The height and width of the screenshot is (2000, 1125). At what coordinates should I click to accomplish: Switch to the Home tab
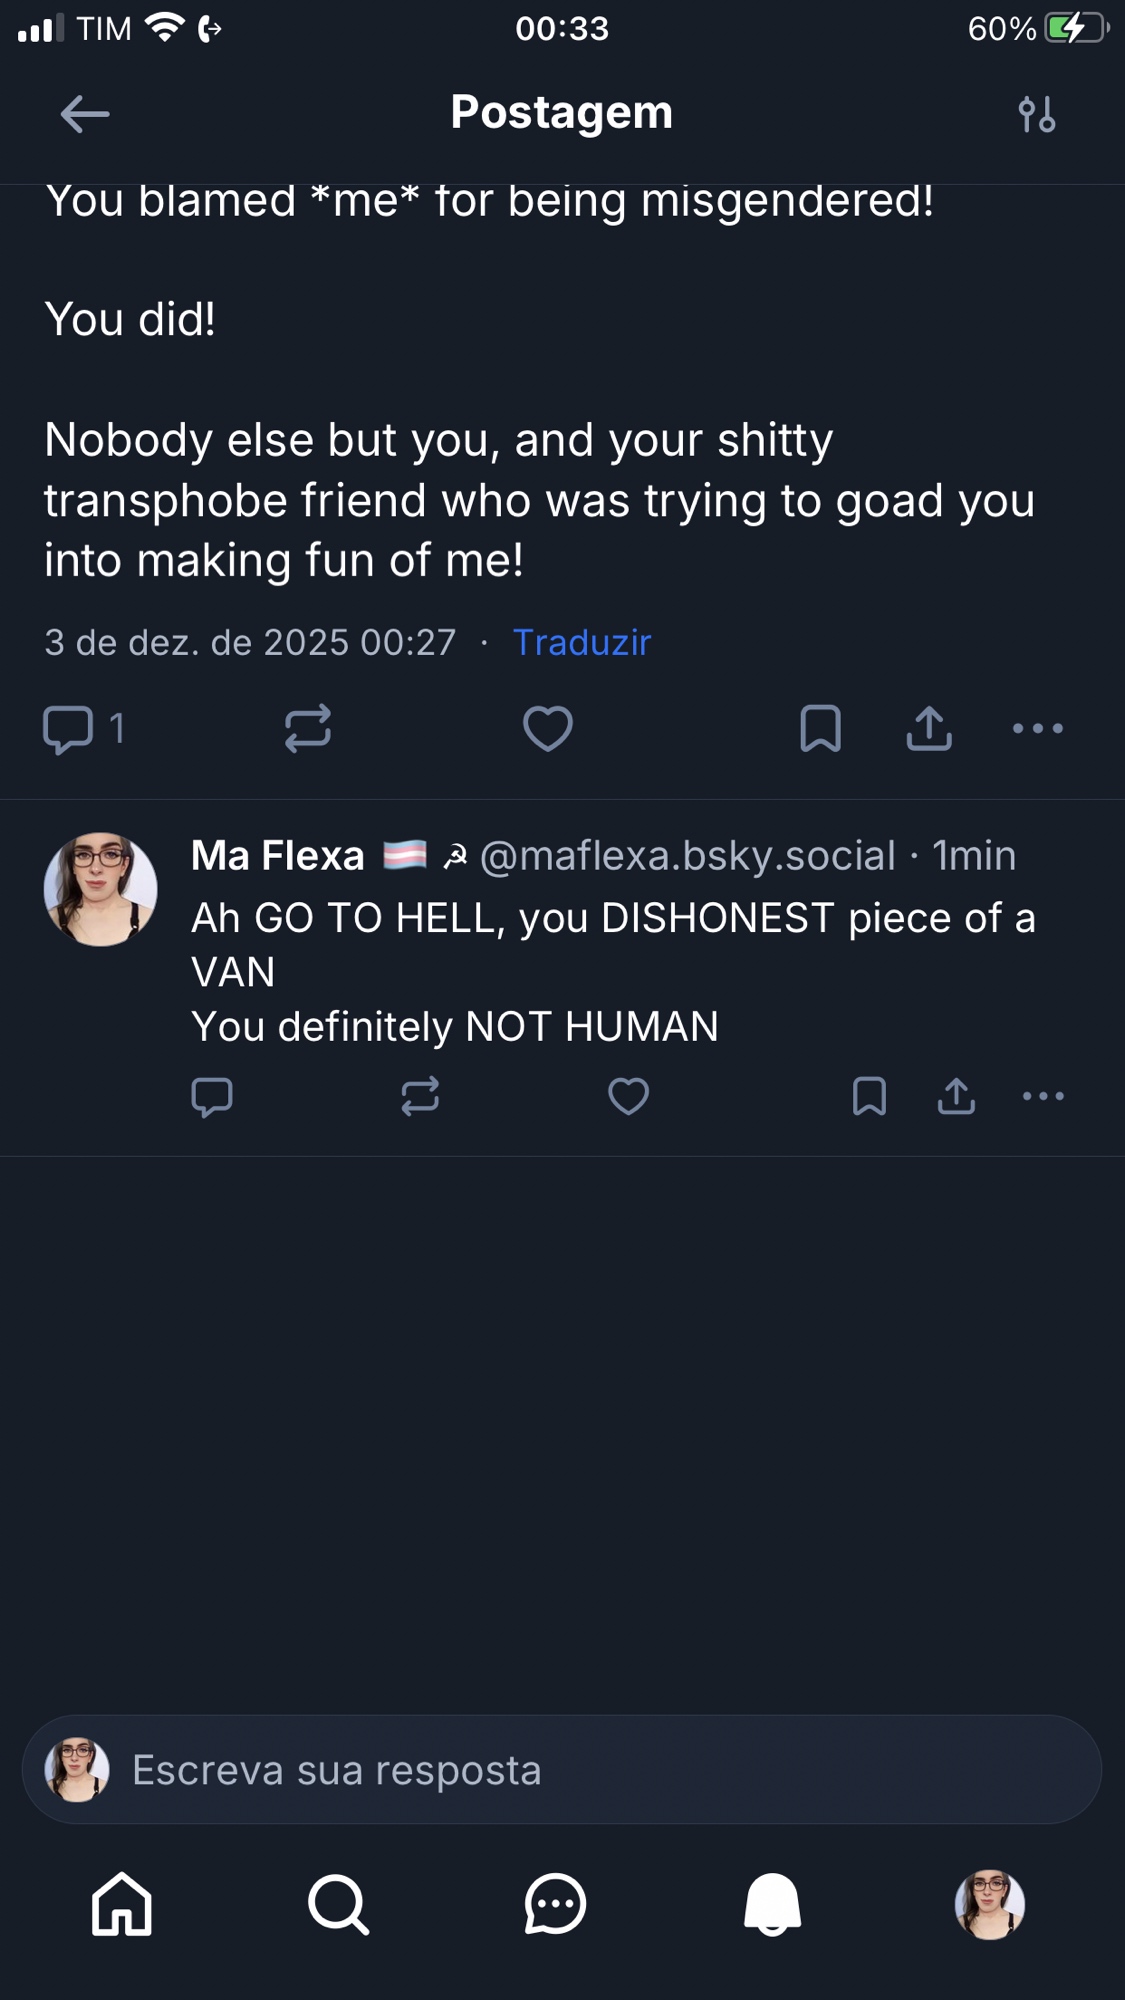[122, 1904]
